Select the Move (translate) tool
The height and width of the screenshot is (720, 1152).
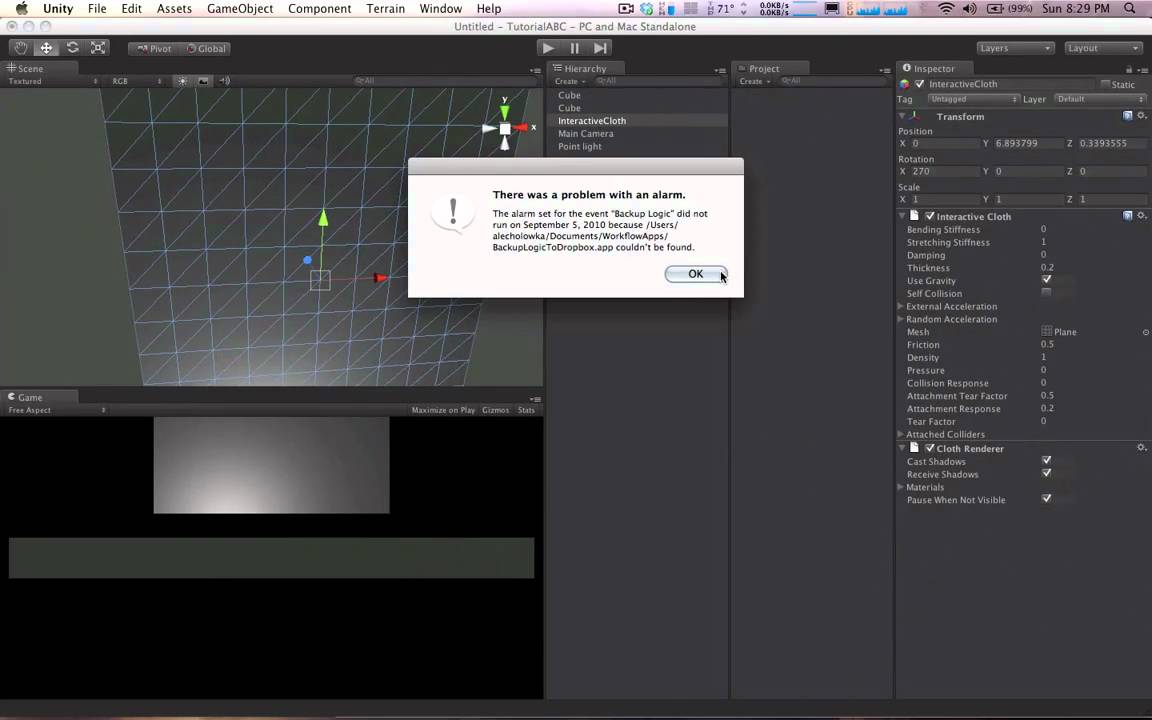coord(46,48)
